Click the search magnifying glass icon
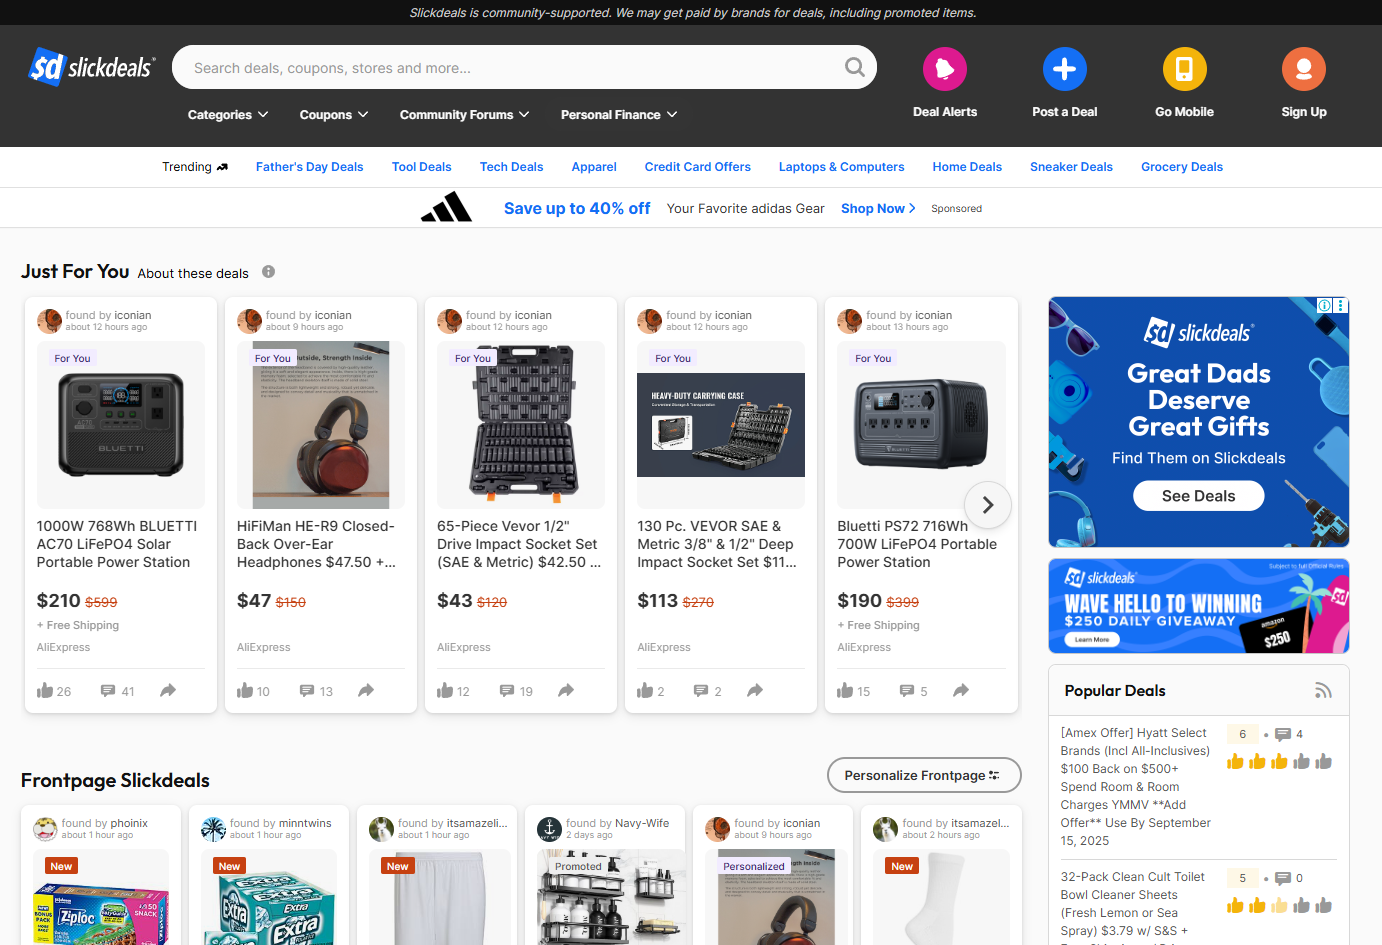 [x=854, y=67]
